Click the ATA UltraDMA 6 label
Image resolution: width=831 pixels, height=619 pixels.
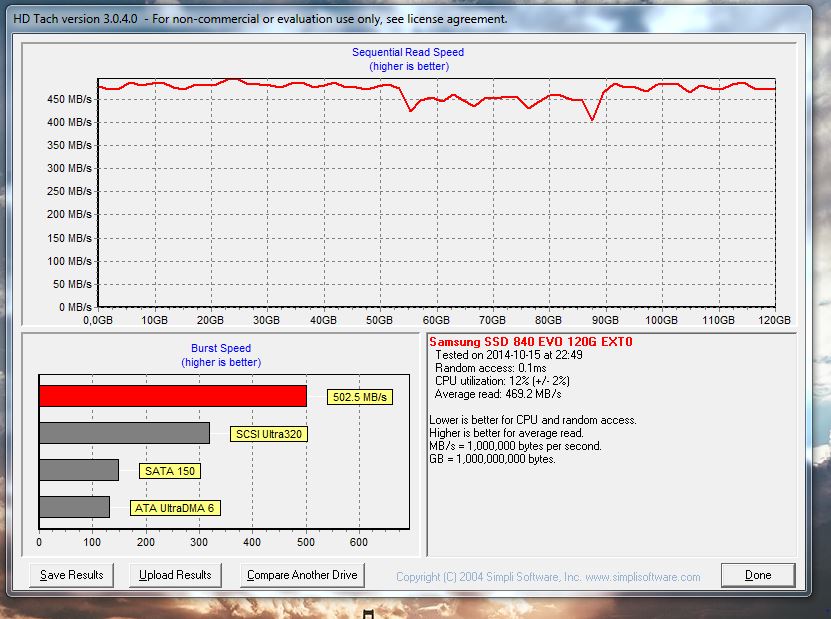point(176,508)
